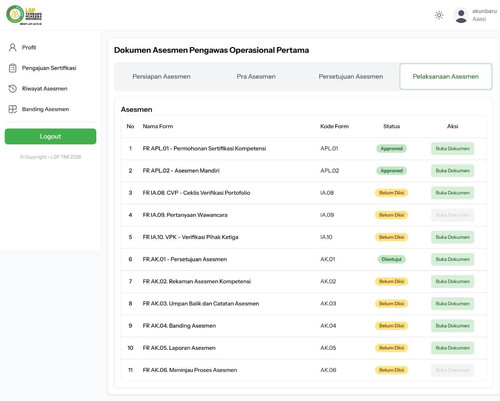The width and height of the screenshot is (500, 401).
Task: Go to Riwayat Asesmen menu item
Action: point(44,89)
